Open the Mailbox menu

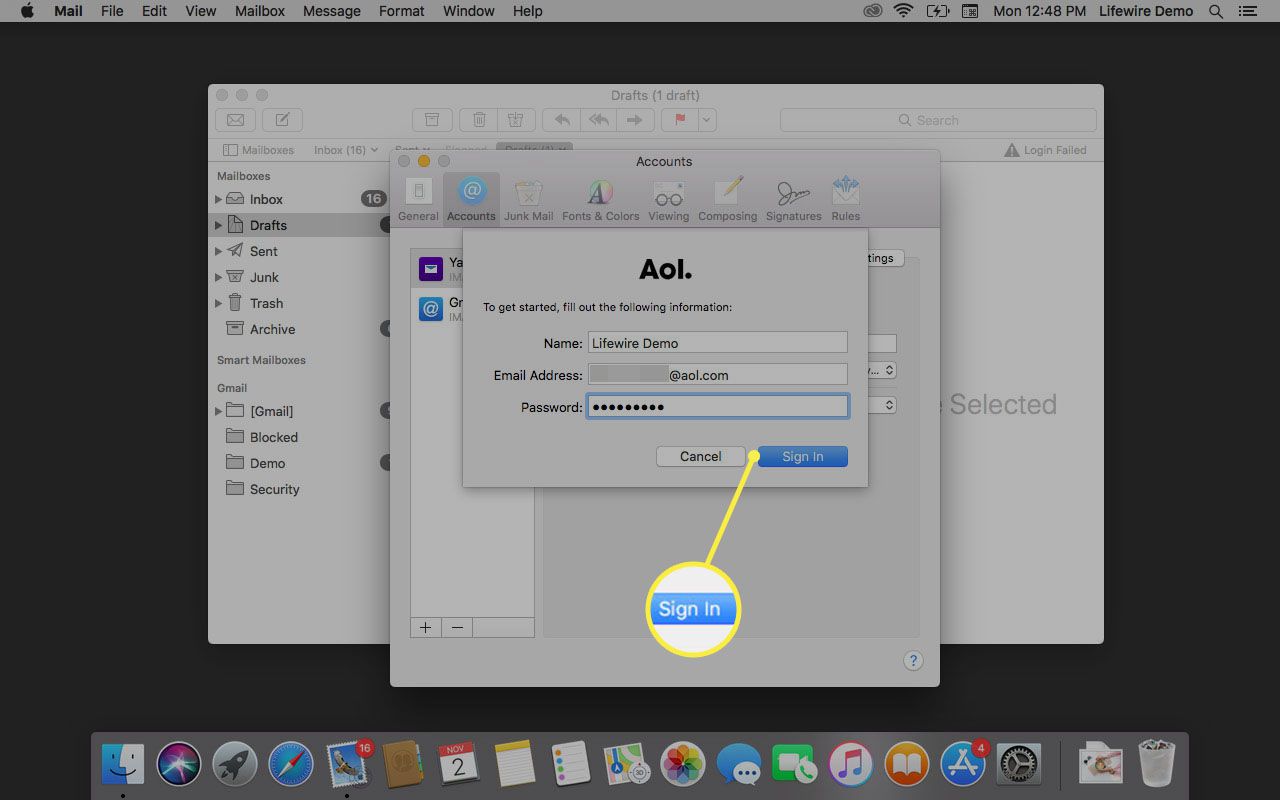click(260, 11)
